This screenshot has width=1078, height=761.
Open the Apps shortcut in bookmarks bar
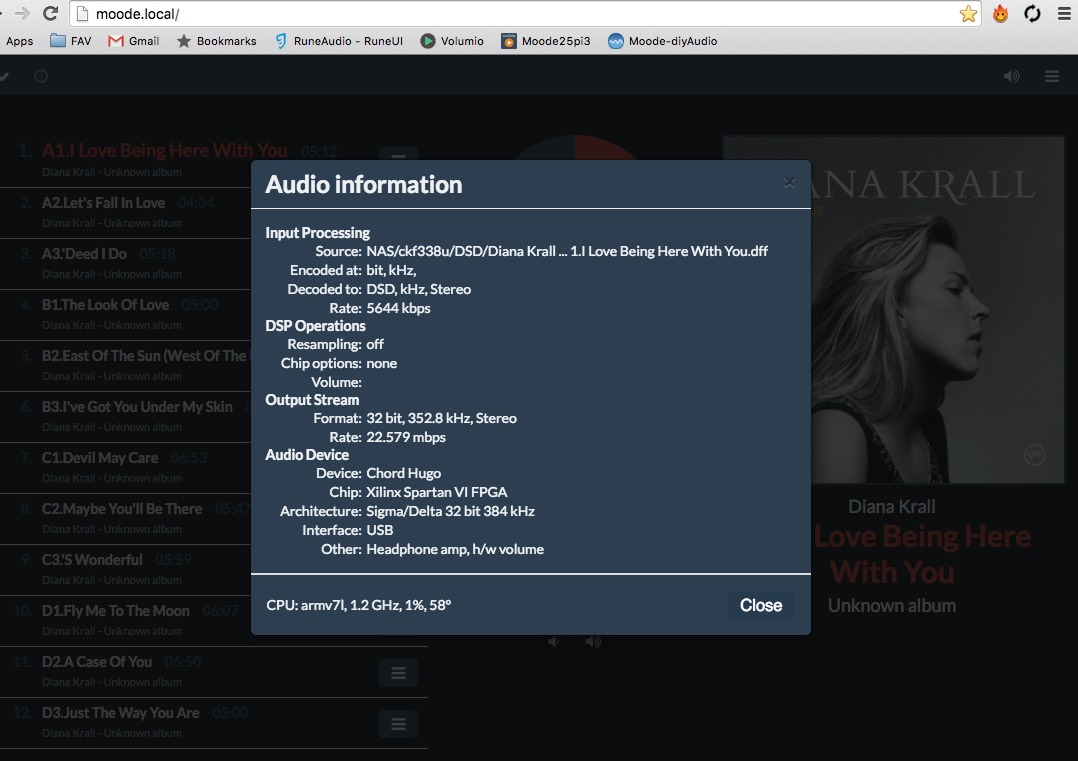pos(19,41)
